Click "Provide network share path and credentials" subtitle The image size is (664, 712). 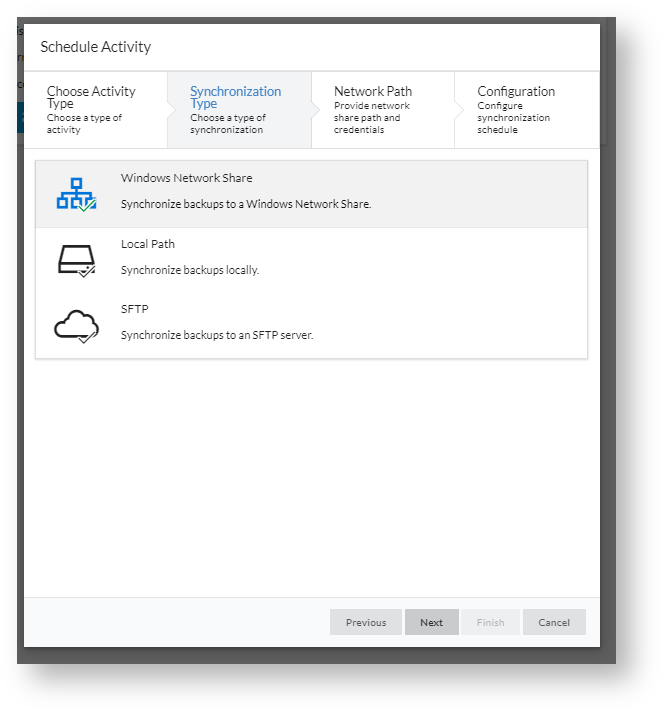[372, 118]
